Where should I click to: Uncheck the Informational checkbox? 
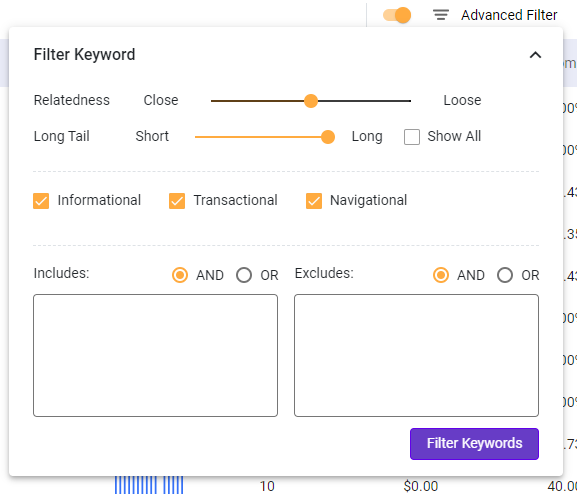[x=41, y=201]
